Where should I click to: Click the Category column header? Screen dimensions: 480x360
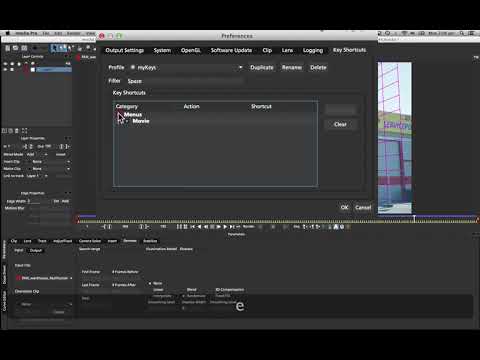(x=127, y=107)
